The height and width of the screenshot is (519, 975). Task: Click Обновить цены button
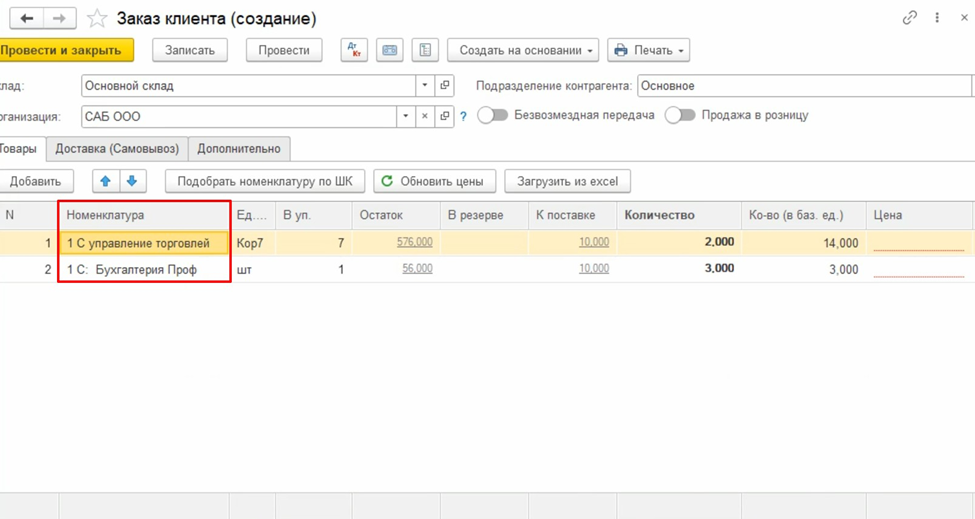click(435, 181)
